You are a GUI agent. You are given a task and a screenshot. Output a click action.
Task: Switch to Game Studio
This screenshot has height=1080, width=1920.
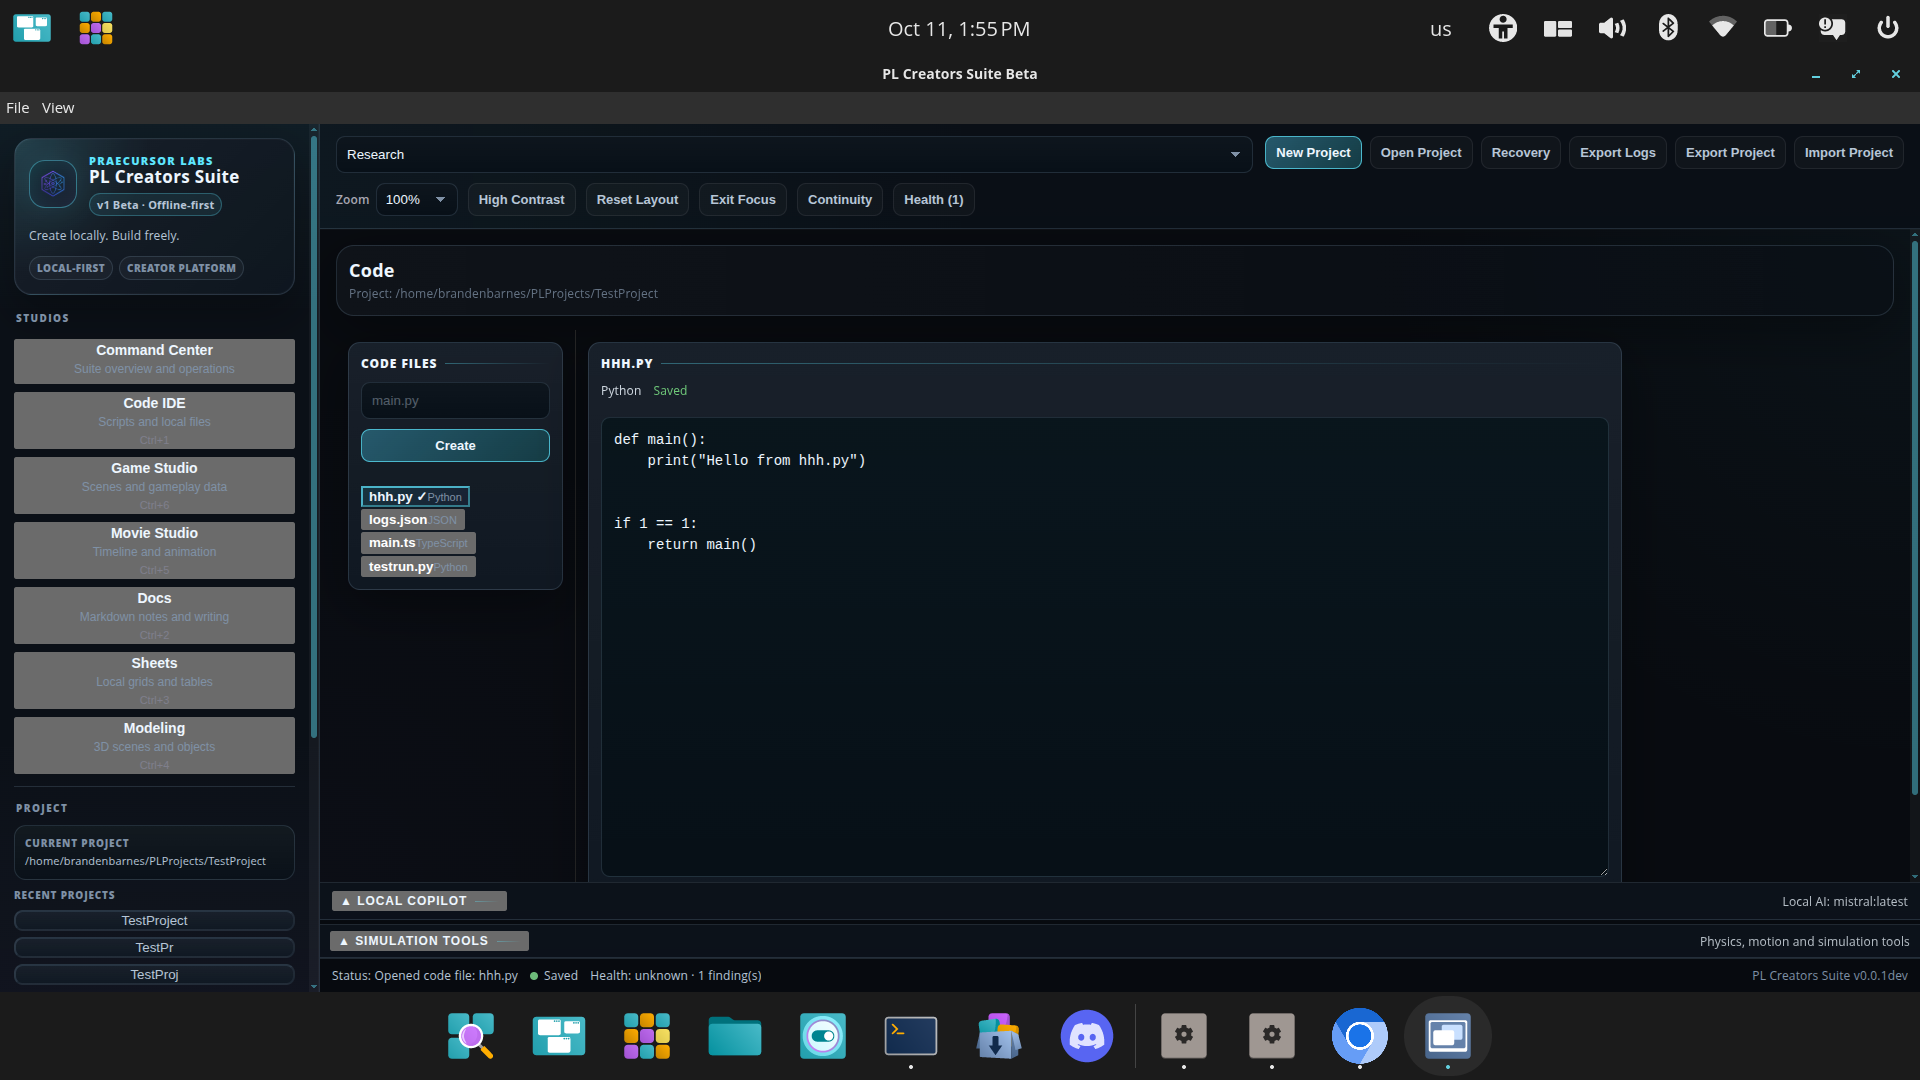click(154, 485)
